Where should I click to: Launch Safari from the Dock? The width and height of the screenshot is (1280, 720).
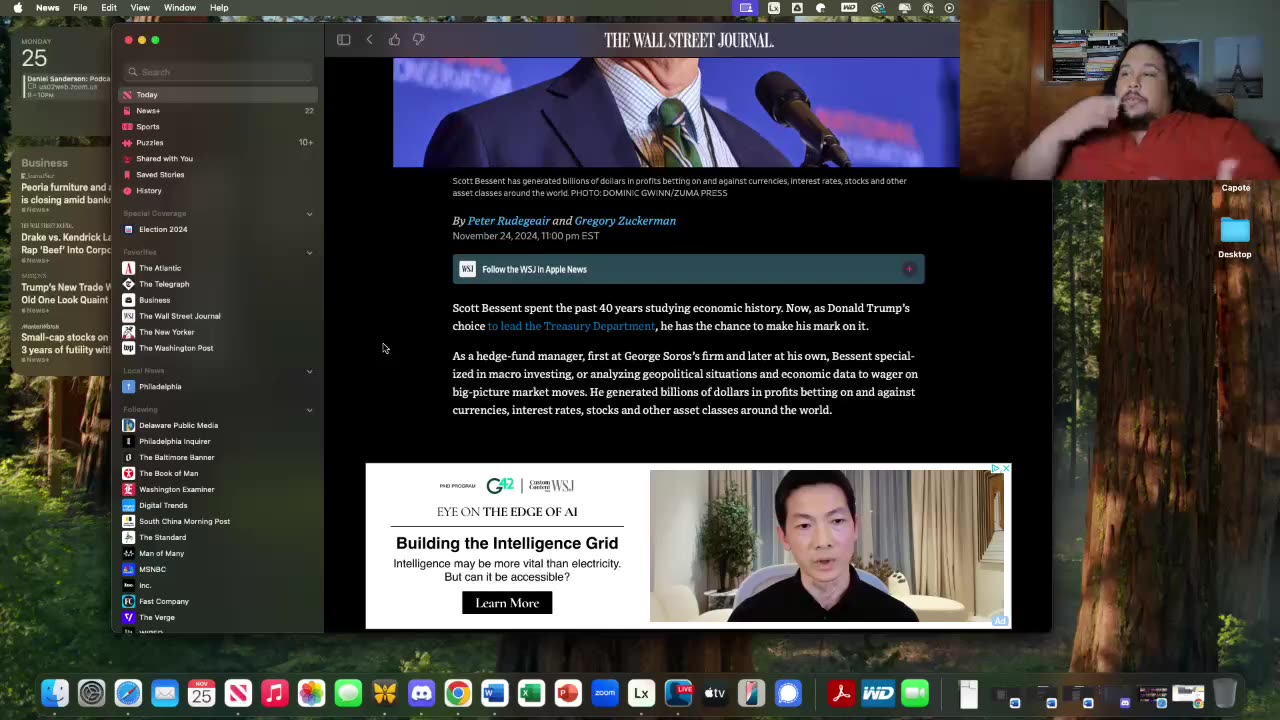(x=128, y=693)
